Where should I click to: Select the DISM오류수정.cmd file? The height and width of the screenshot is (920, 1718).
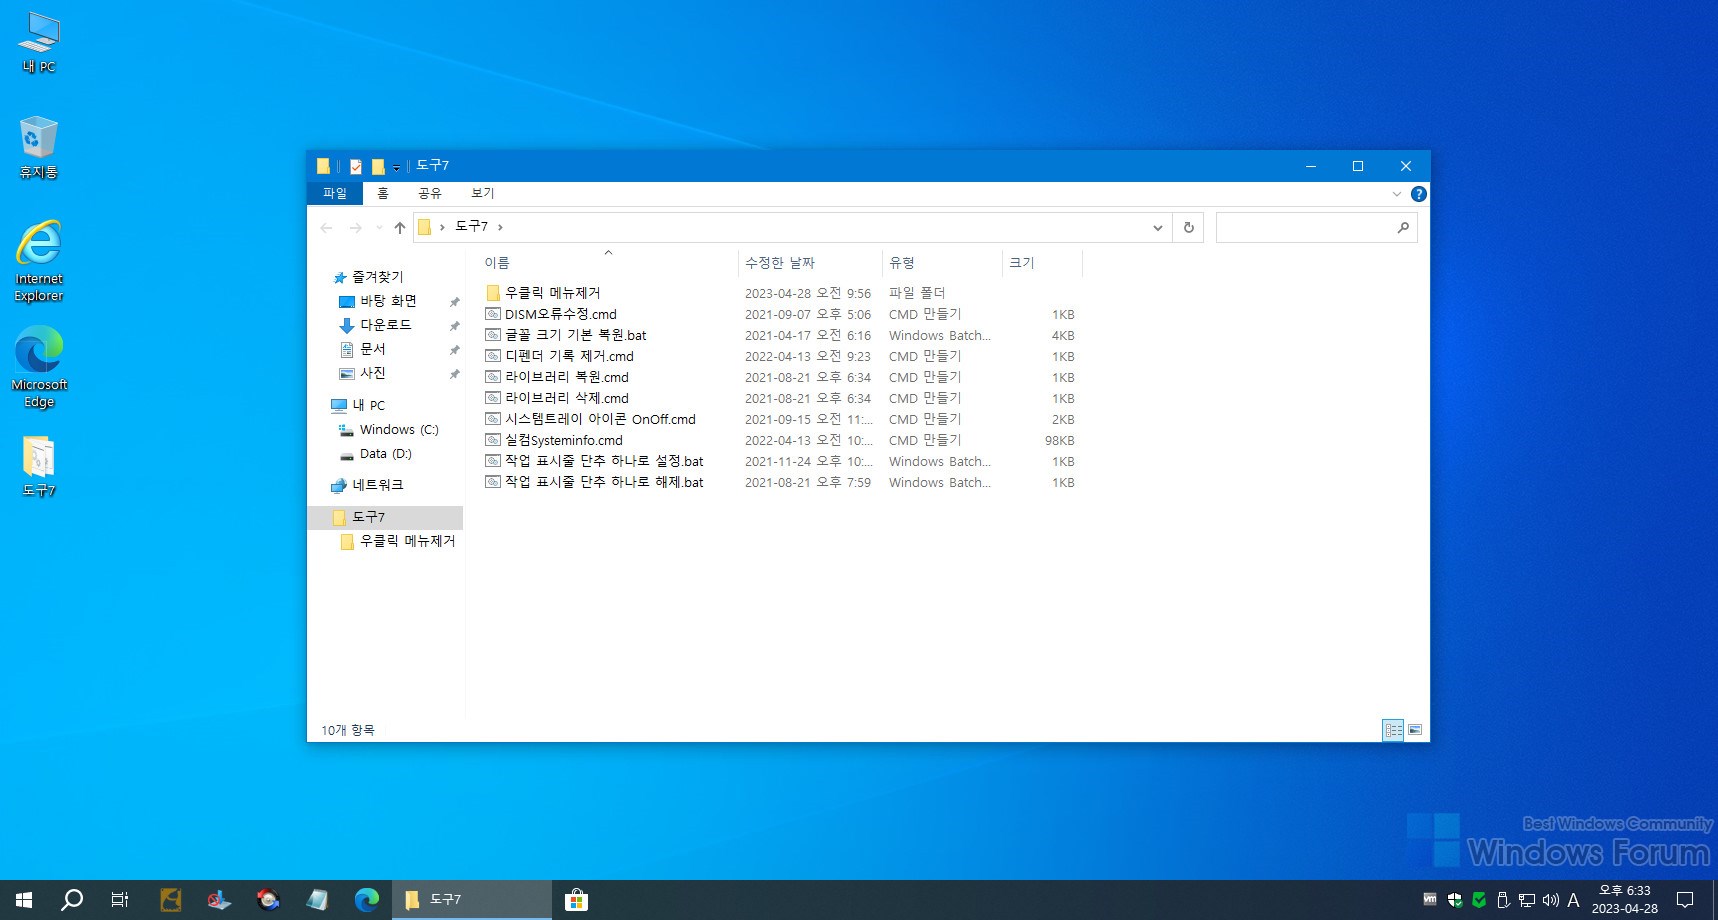pyautogui.click(x=551, y=314)
